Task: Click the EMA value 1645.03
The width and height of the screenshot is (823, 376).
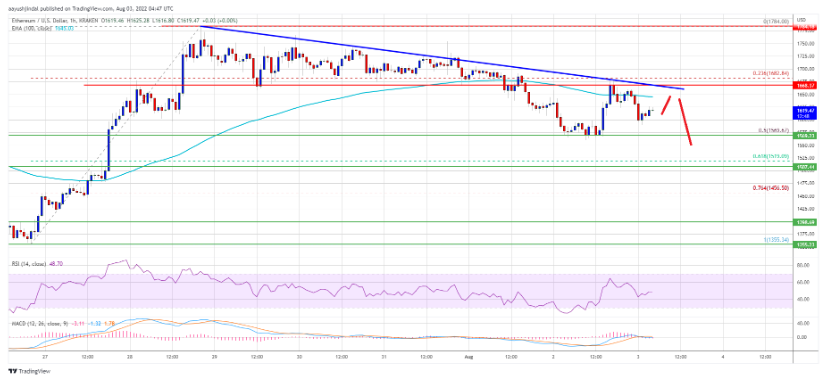Action: click(x=64, y=28)
